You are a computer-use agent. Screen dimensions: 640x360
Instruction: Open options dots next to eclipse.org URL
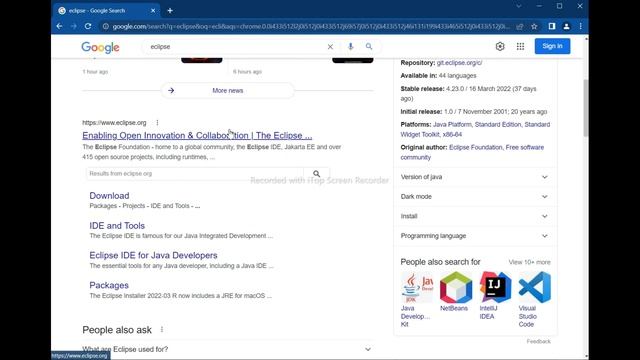click(x=157, y=122)
